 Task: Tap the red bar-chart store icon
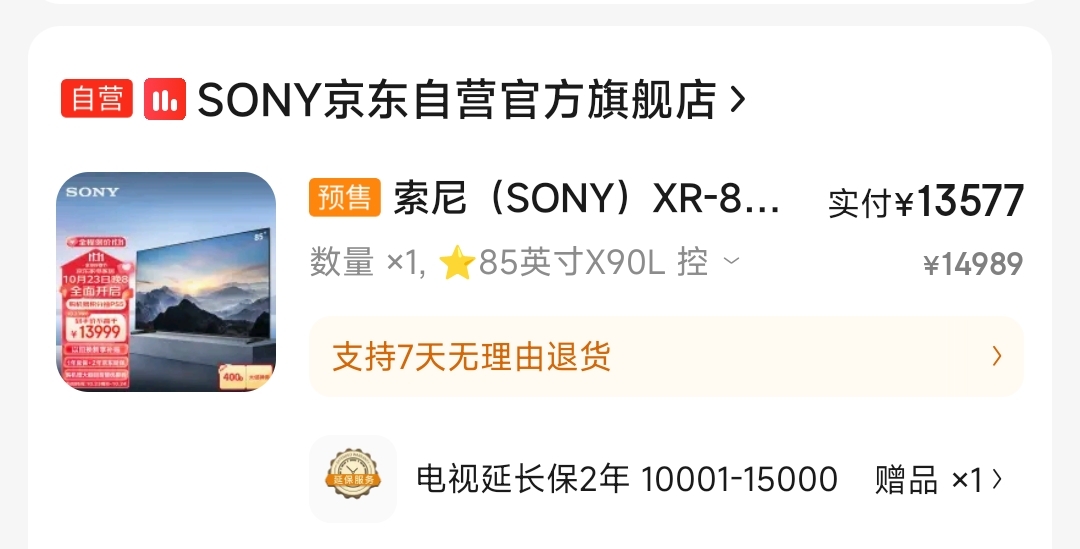(x=165, y=99)
